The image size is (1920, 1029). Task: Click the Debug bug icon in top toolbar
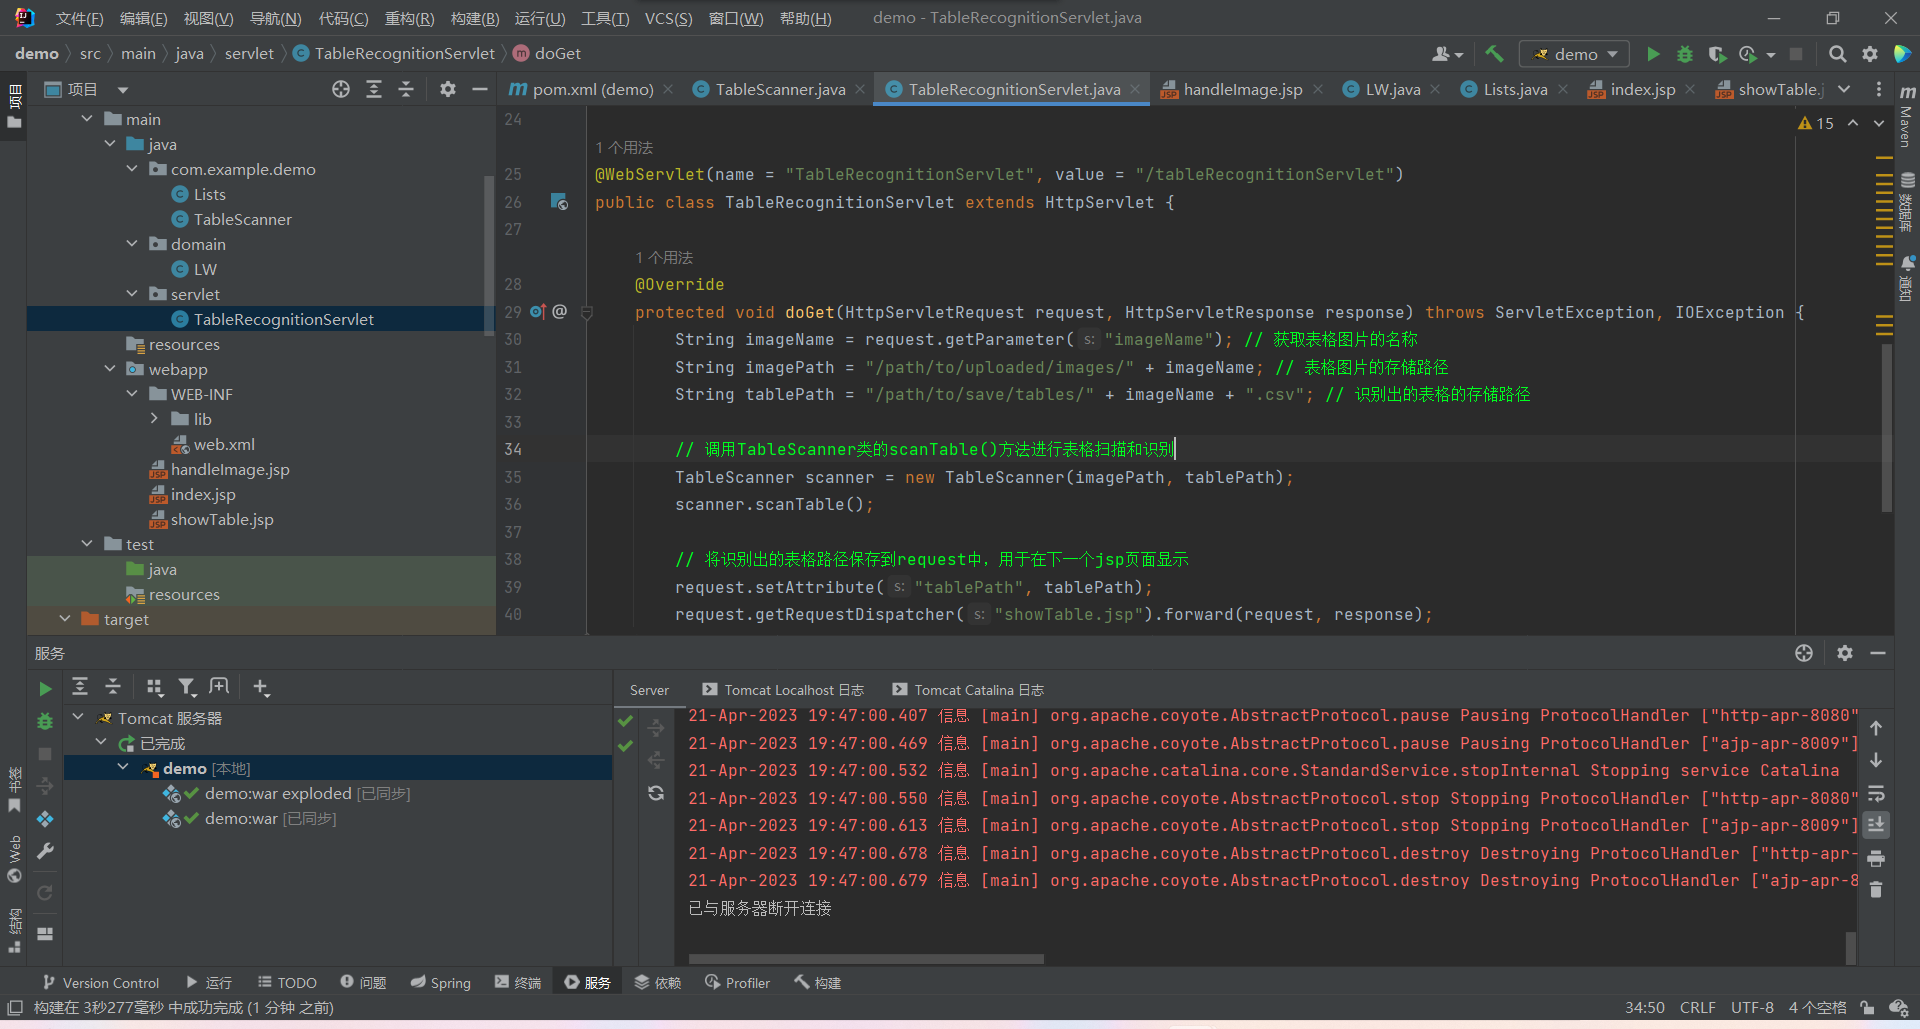(x=1685, y=54)
